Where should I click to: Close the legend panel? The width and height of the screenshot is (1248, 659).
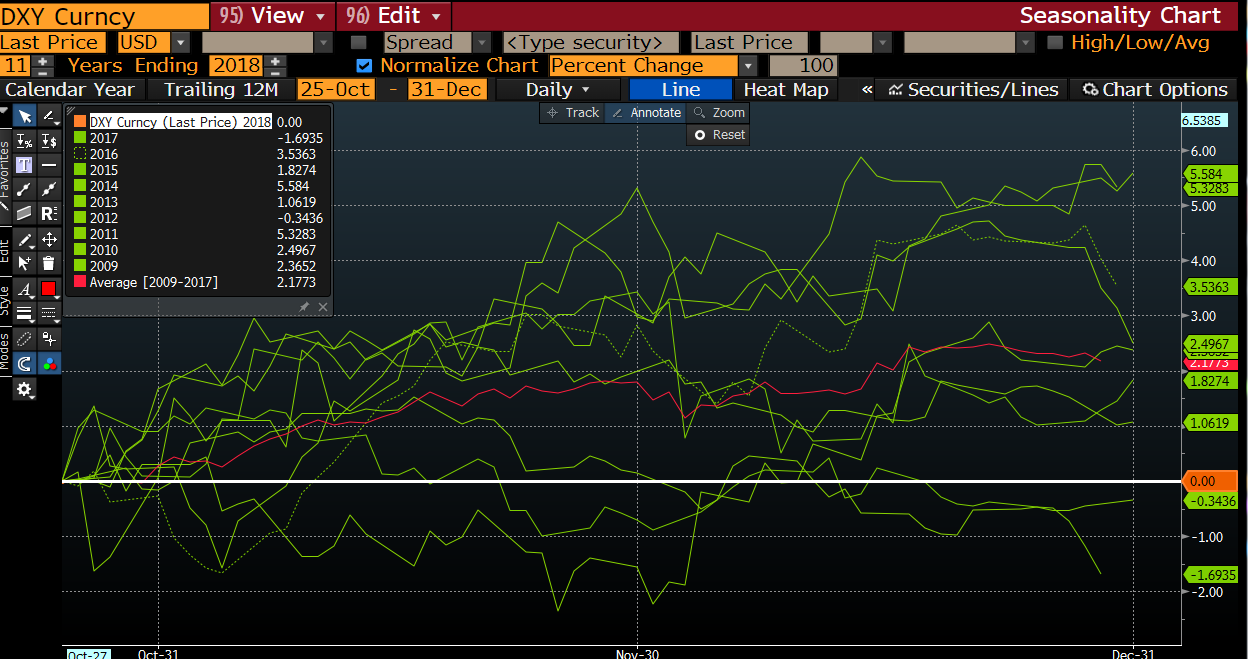point(322,307)
